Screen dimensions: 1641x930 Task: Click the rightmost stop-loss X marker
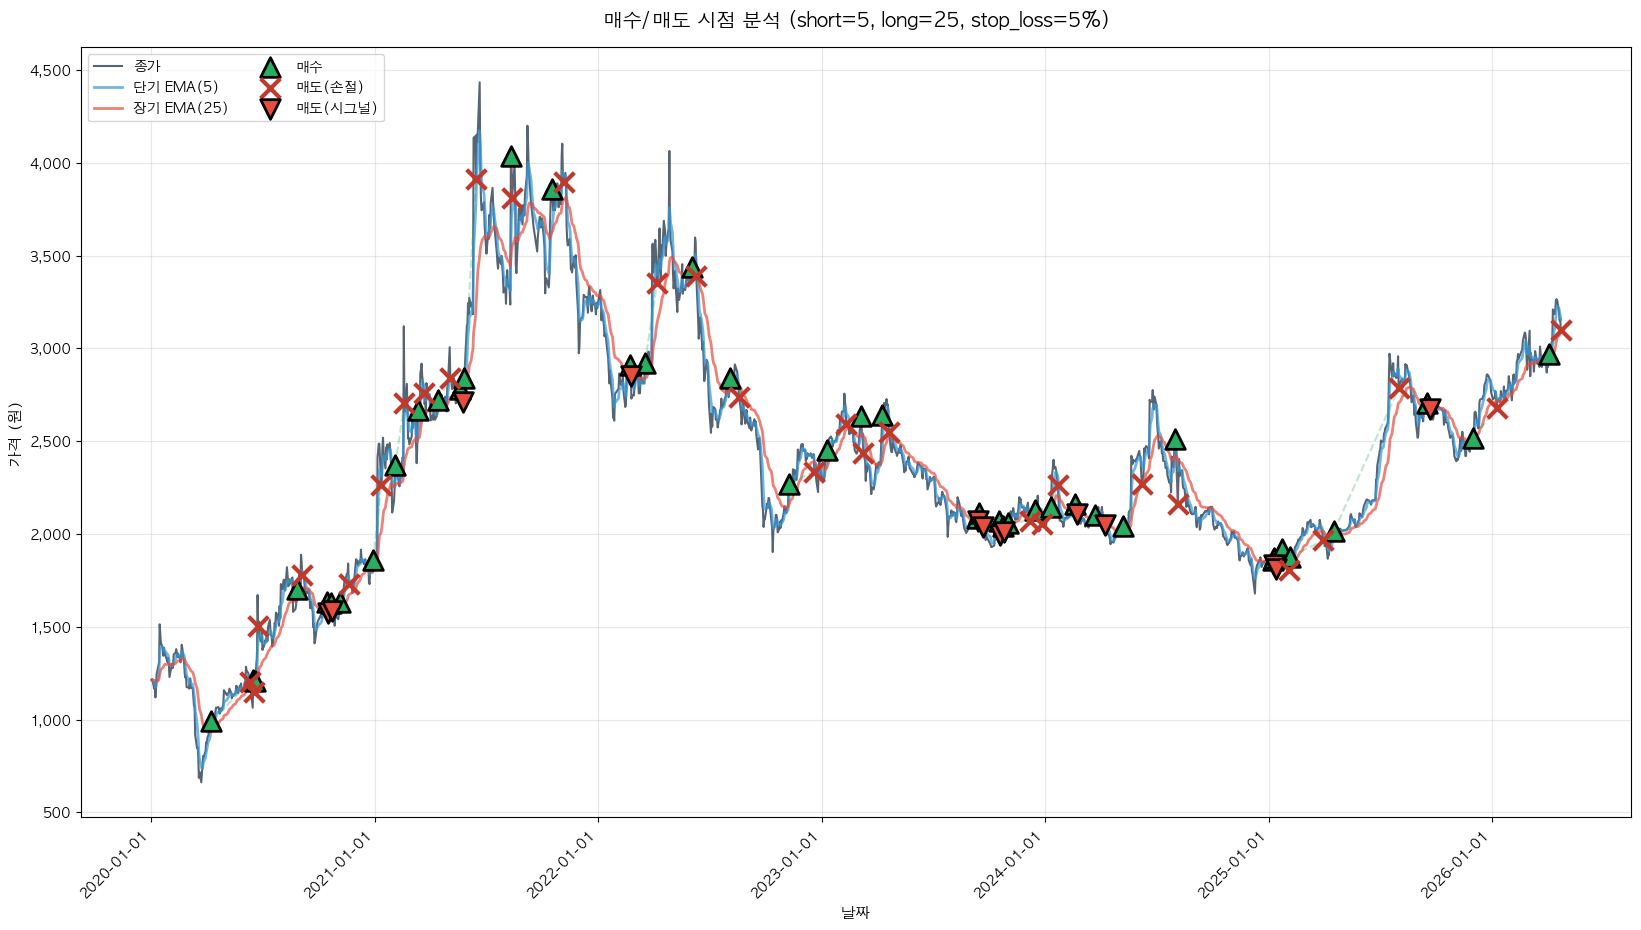point(1561,330)
